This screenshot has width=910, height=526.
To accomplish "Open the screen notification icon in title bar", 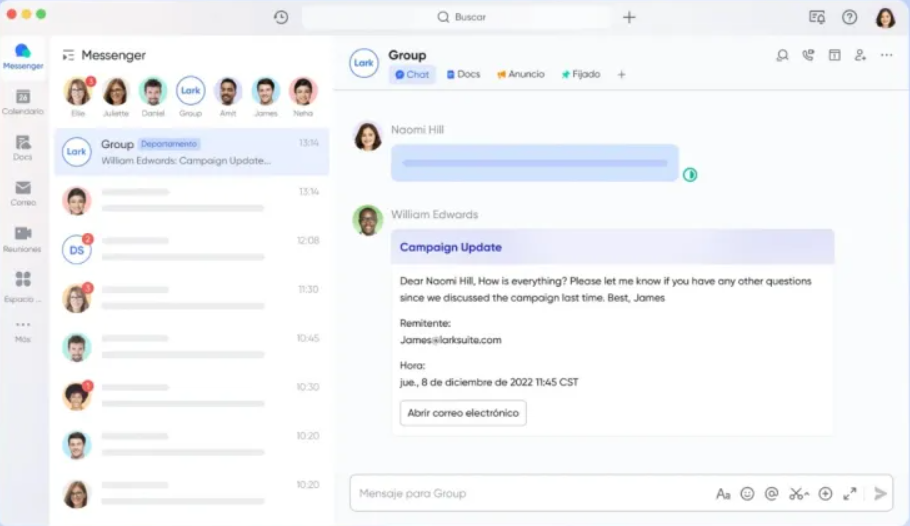I will [817, 17].
